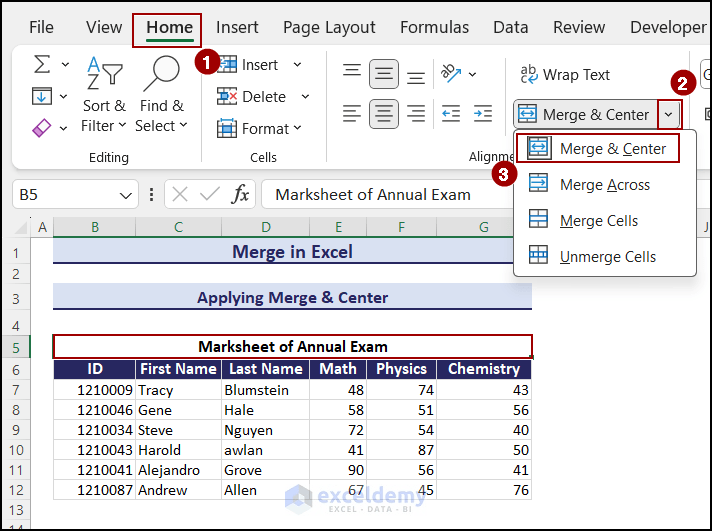Image resolution: width=712 pixels, height=531 pixels.
Task: Open the AutoSum dropdown arrow
Action: tap(65, 65)
